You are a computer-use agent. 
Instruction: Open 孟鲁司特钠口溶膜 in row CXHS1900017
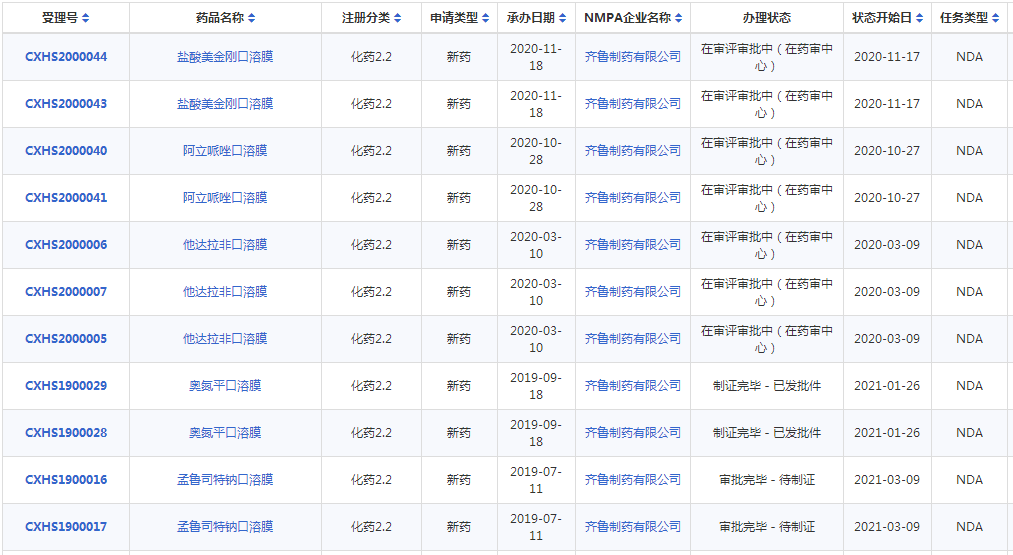tap(225, 527)
